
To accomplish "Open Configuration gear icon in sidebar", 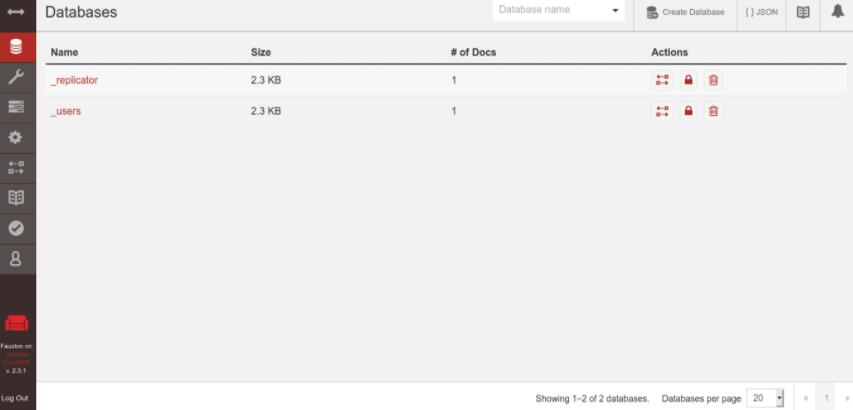I will click(17, 138).
